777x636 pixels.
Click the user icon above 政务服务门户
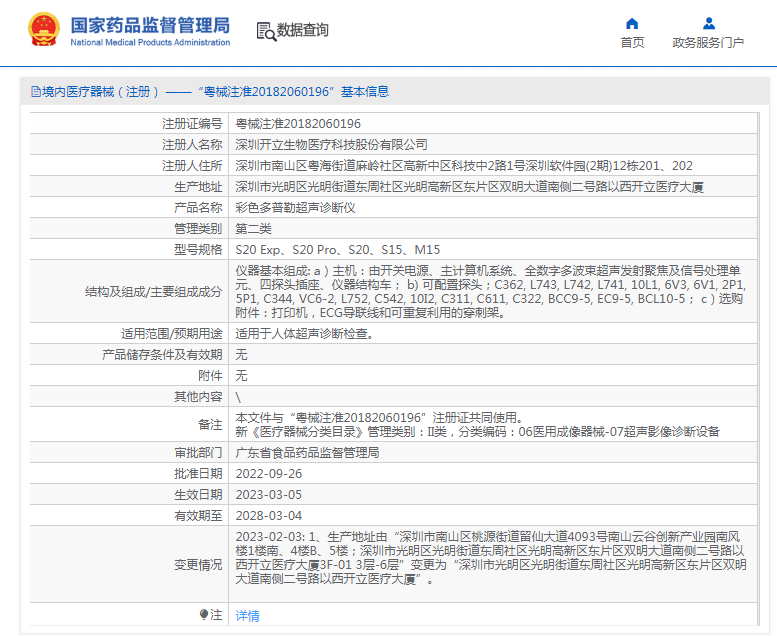pyautogui.click(x=709, y=23)
